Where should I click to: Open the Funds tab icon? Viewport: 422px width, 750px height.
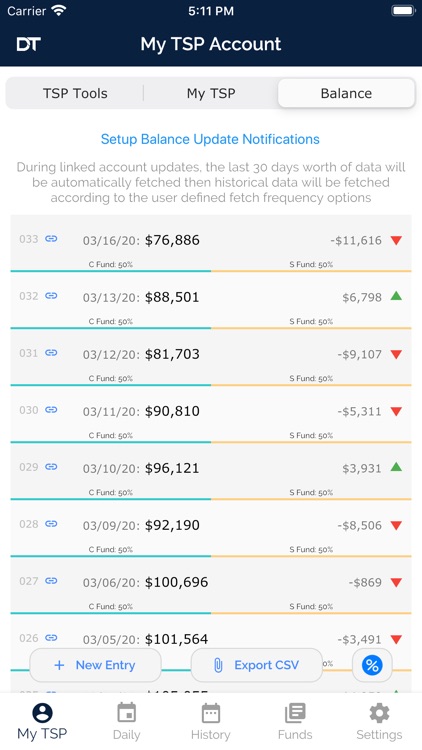295,714
